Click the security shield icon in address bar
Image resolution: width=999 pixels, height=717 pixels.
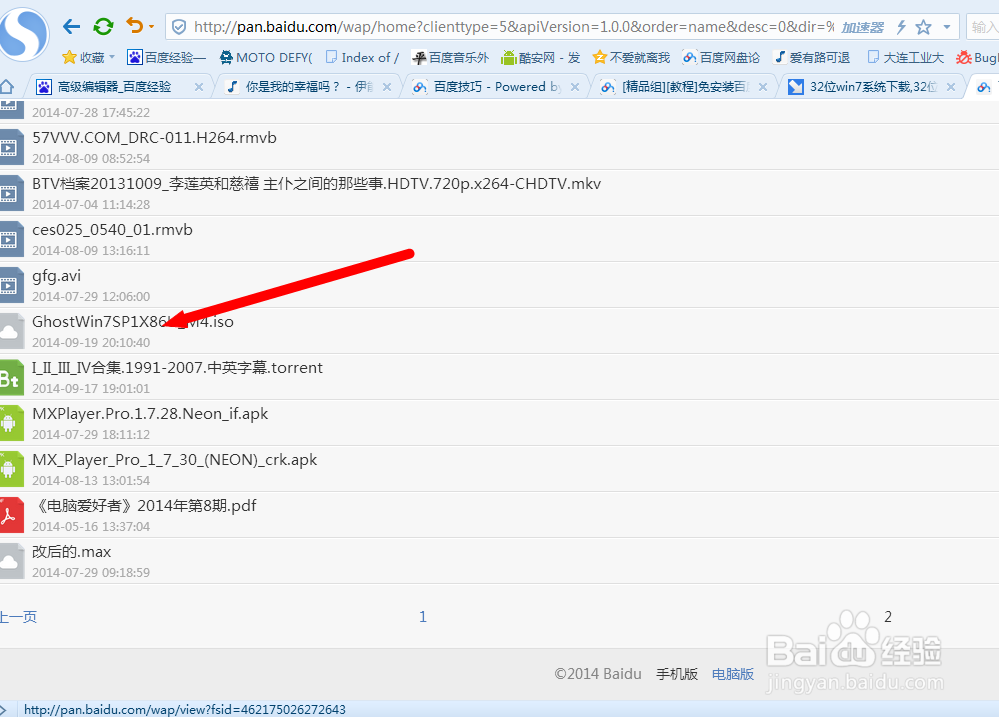click(x=180, y=27)
